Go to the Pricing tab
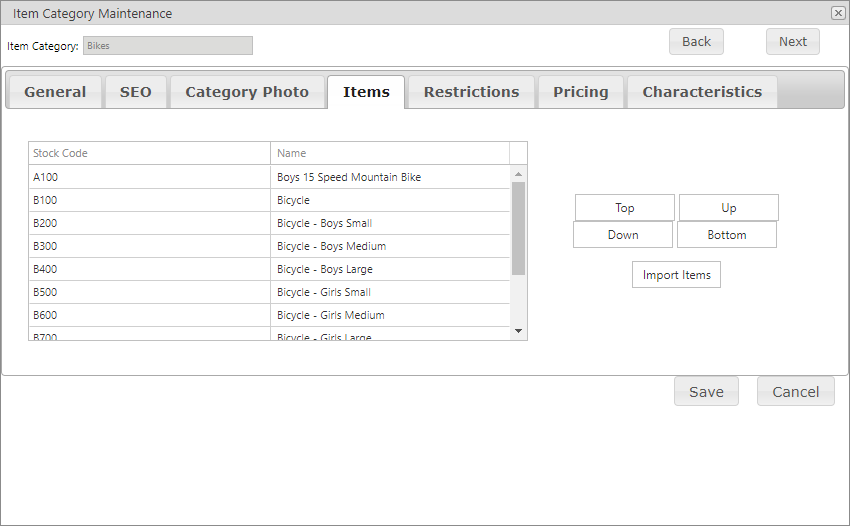This screenshot has height=526, width=850. click(581, 92)
